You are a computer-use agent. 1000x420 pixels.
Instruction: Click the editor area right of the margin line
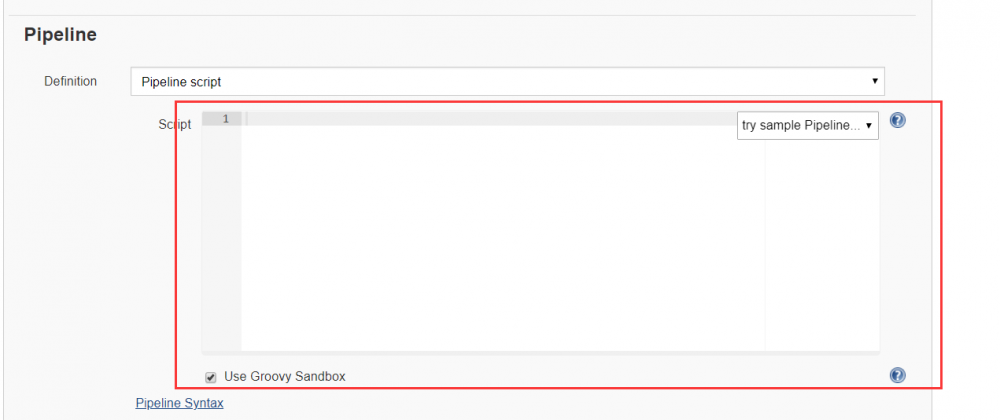point(820,250)
